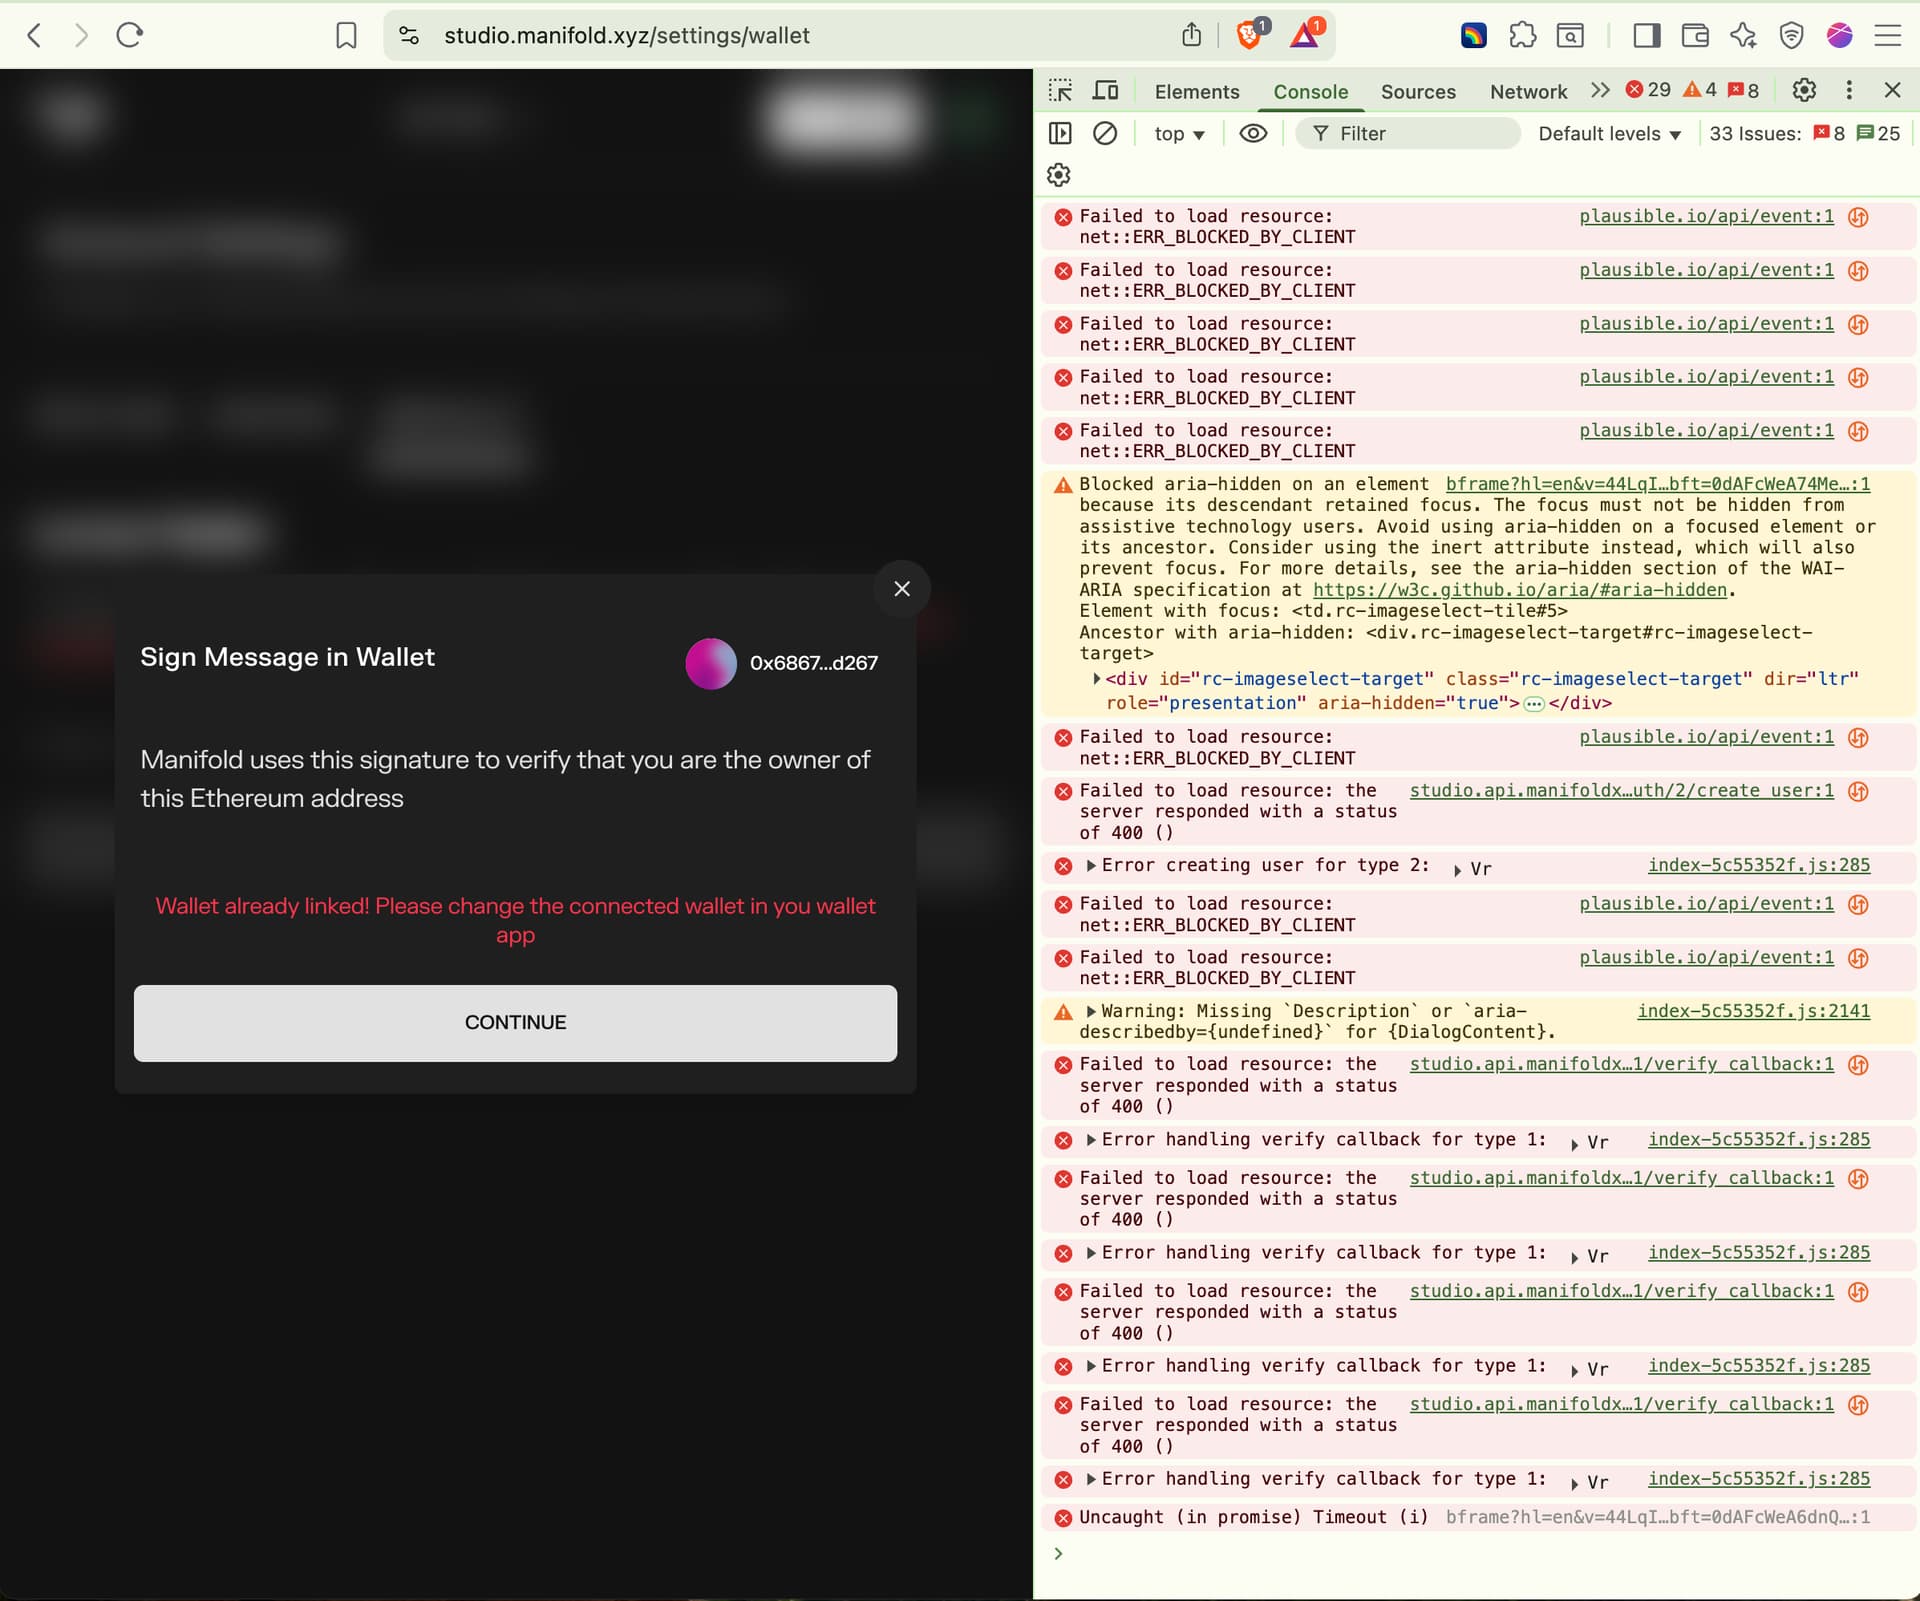Screen dimensions: 1920x1601
Task: Expand more DevTools tabs chevron
Action: 1600,91
